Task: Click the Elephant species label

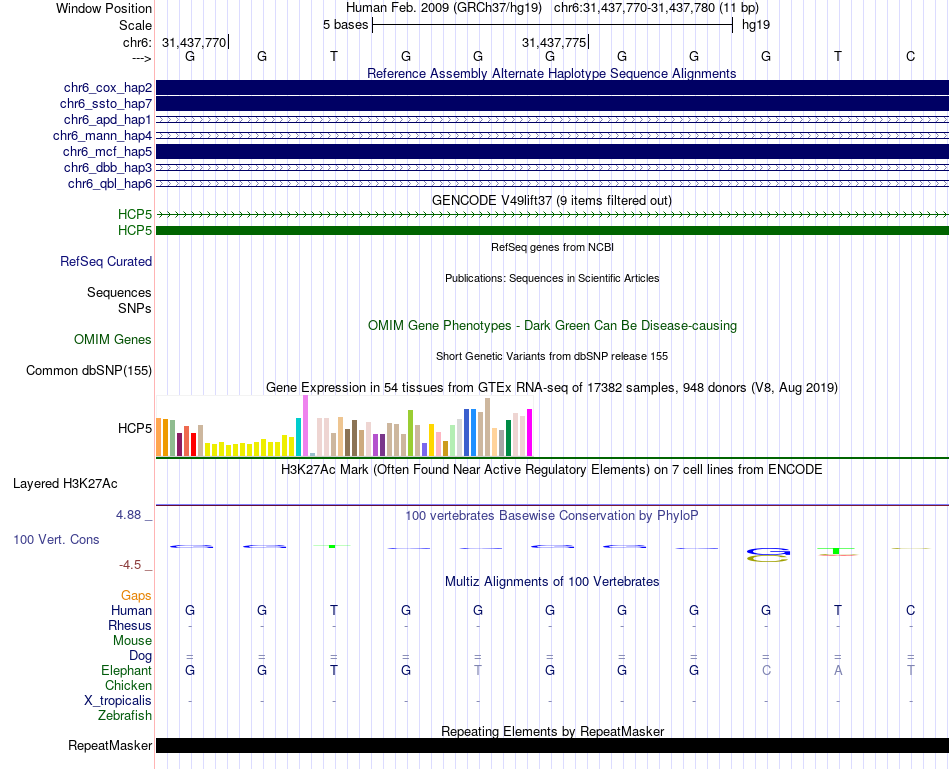Action: (x=127, y=670)
